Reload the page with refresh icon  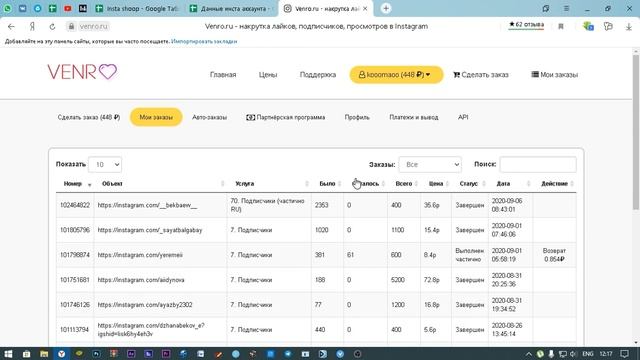52,27
